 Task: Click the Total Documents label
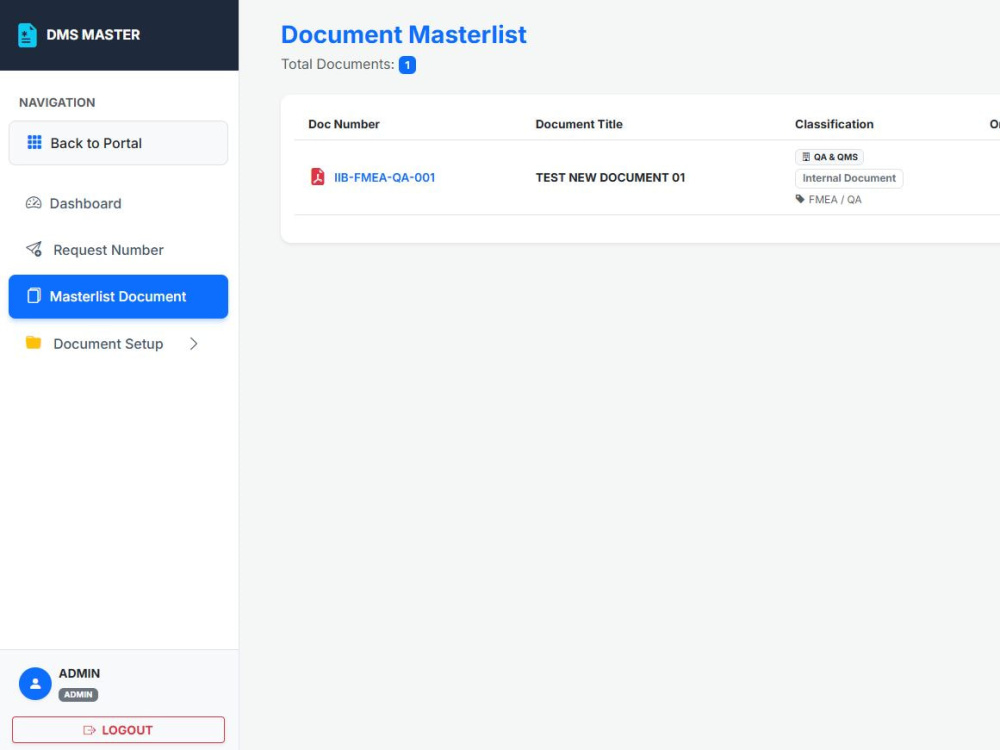coord(338,64)
